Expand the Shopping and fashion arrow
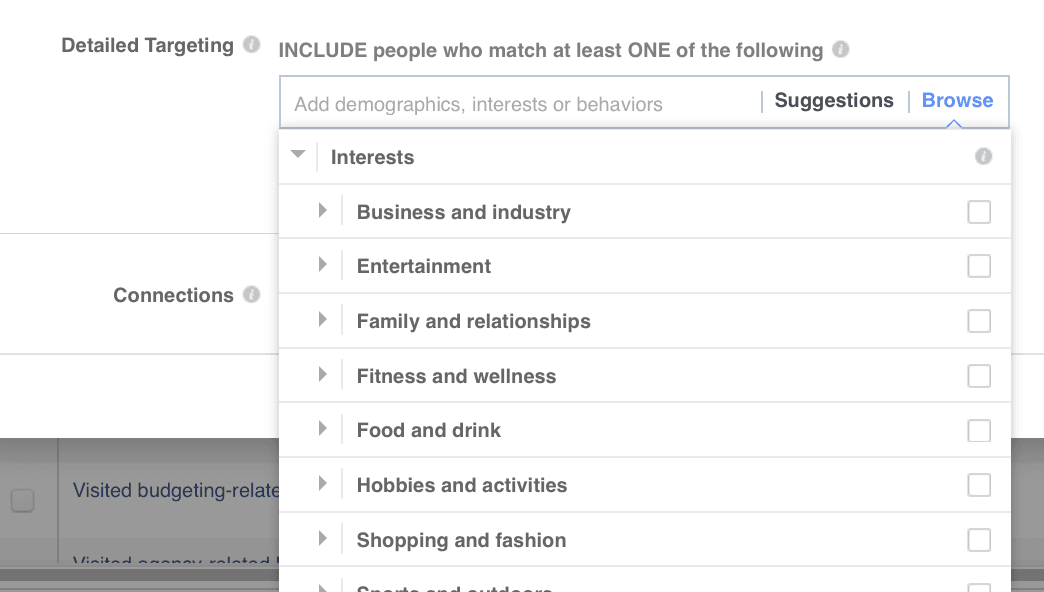Viewport: 1044px width, 592px height. point(322,539)
